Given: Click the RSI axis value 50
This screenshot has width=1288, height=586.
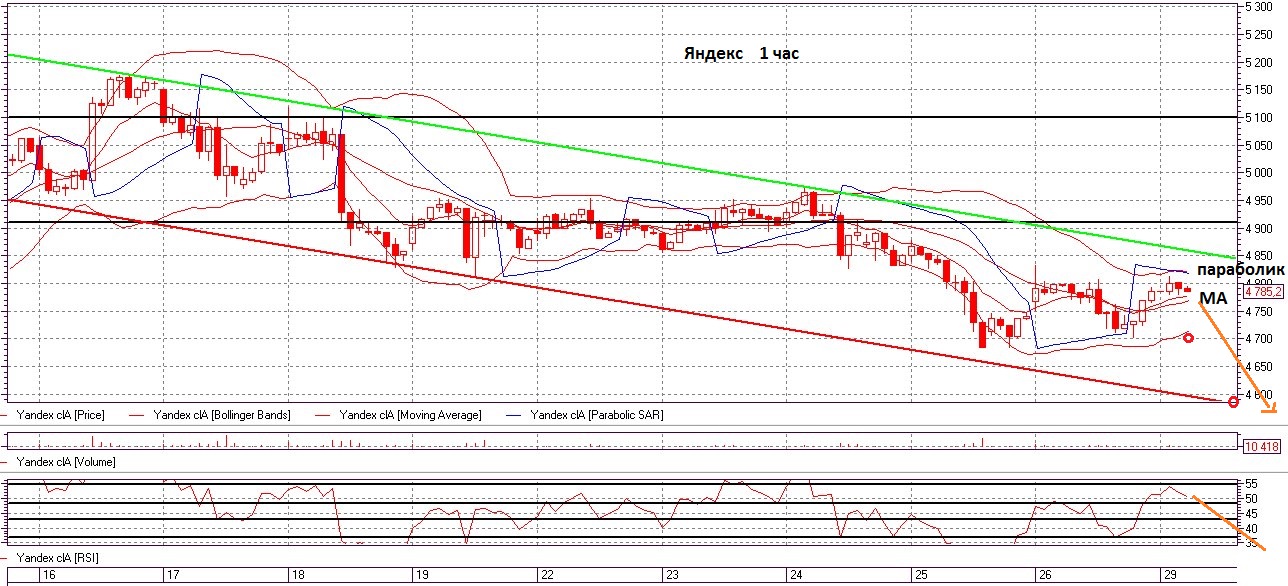Looking at the screenshot, I should [x=1250, y=498].
